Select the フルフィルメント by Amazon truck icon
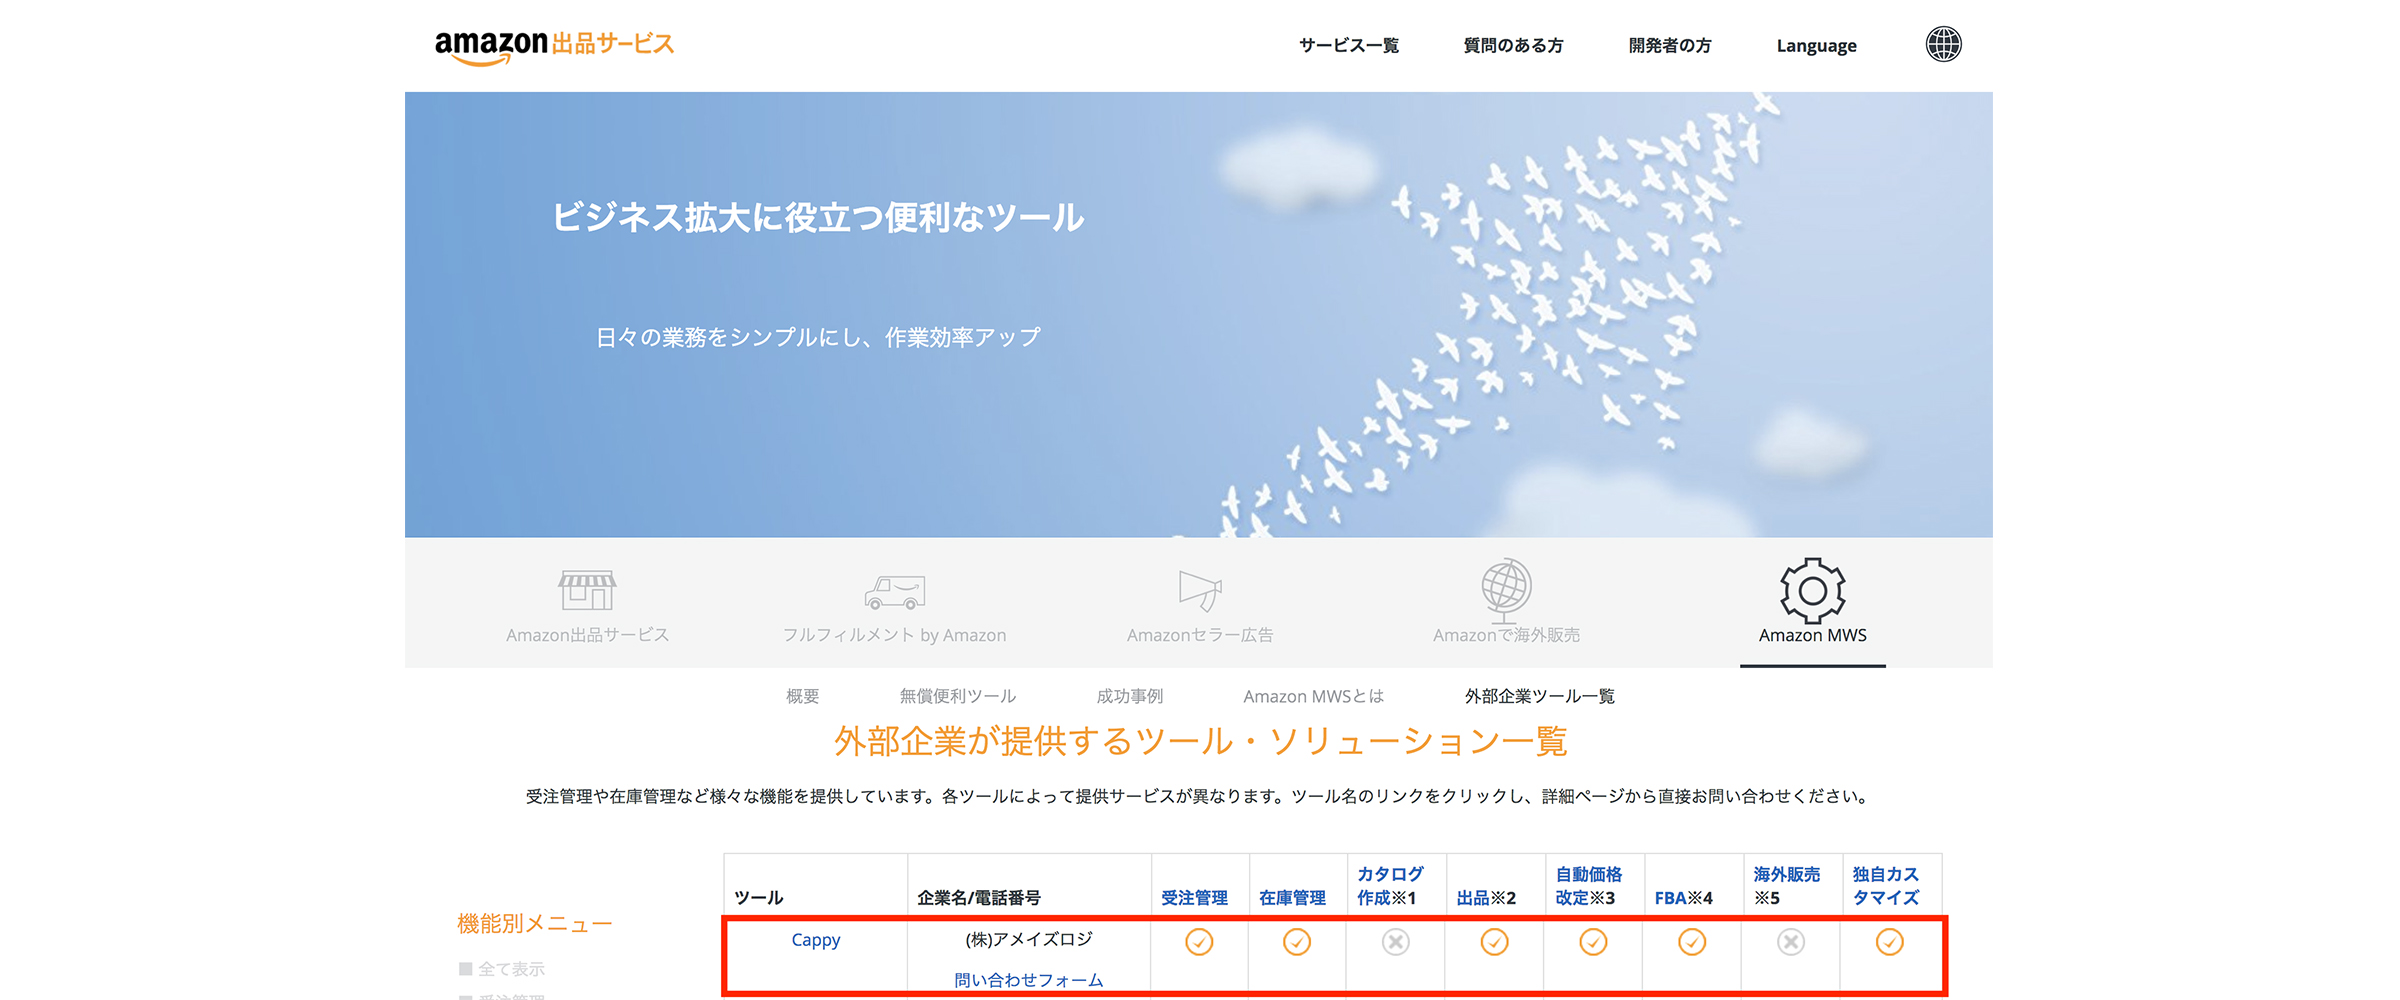This screenshot has width=2400, height=1000. 894,592
